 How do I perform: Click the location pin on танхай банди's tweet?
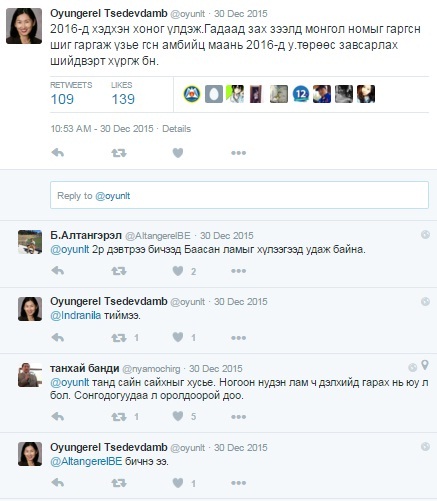coord(425,365)
